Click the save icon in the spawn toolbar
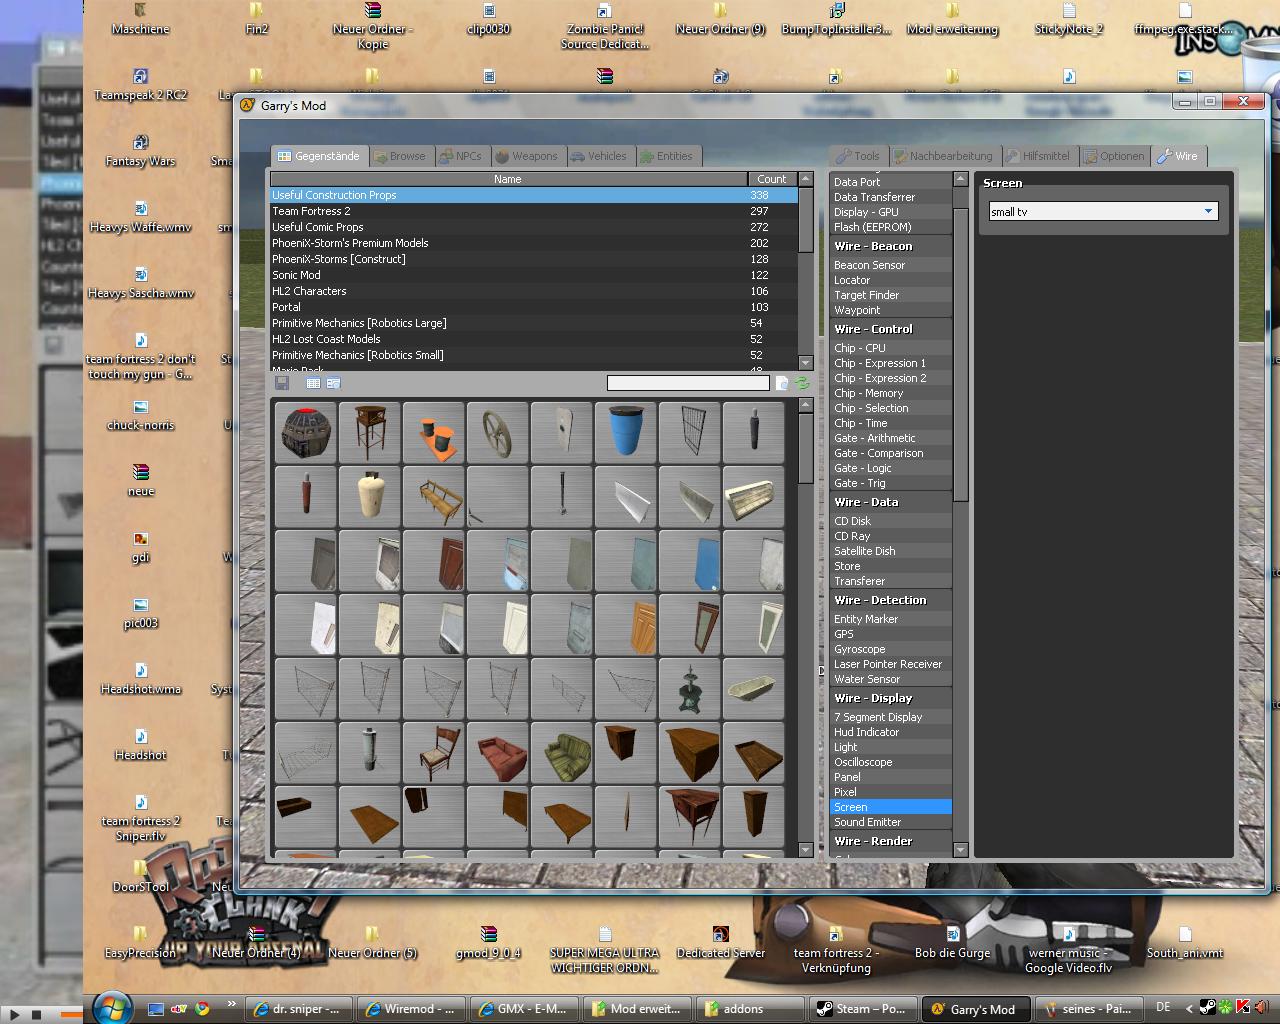This screenshot has width=1280, height=1024. 282,383
